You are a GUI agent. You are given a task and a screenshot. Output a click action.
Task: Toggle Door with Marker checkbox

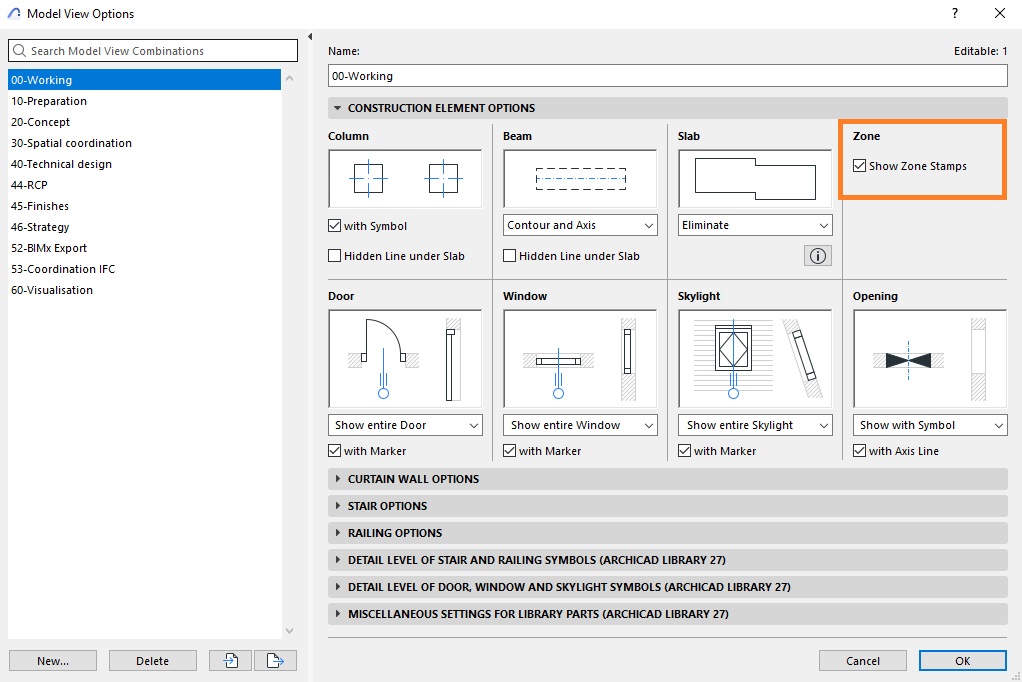pos(334,451)
